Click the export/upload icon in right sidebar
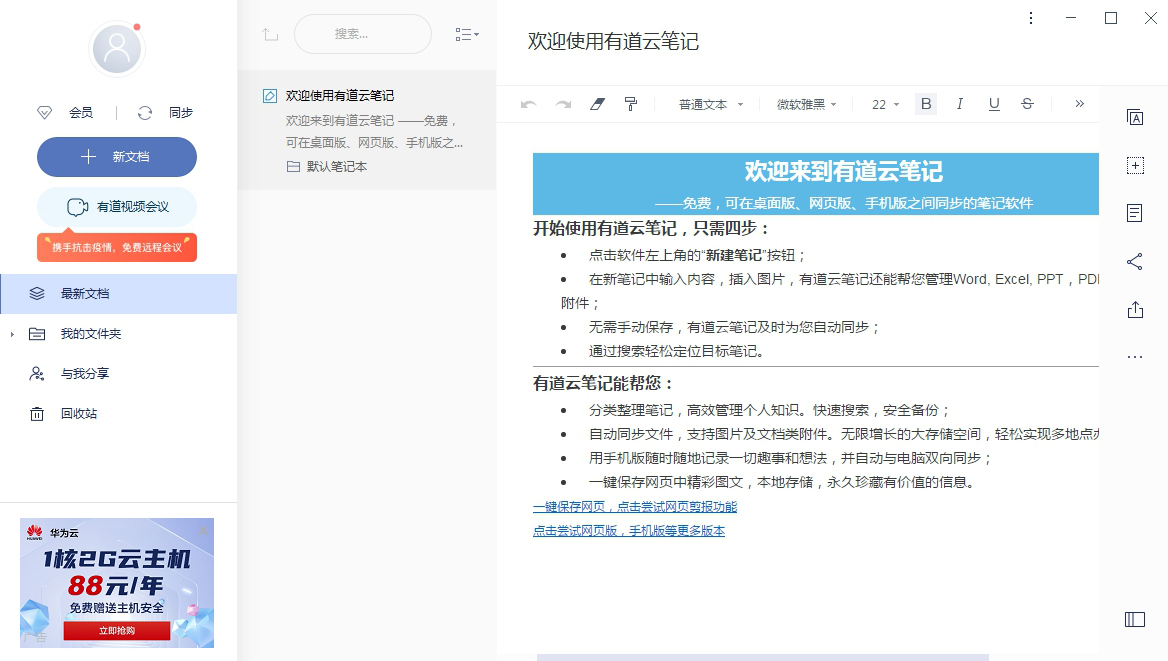 pos(1135,310)
